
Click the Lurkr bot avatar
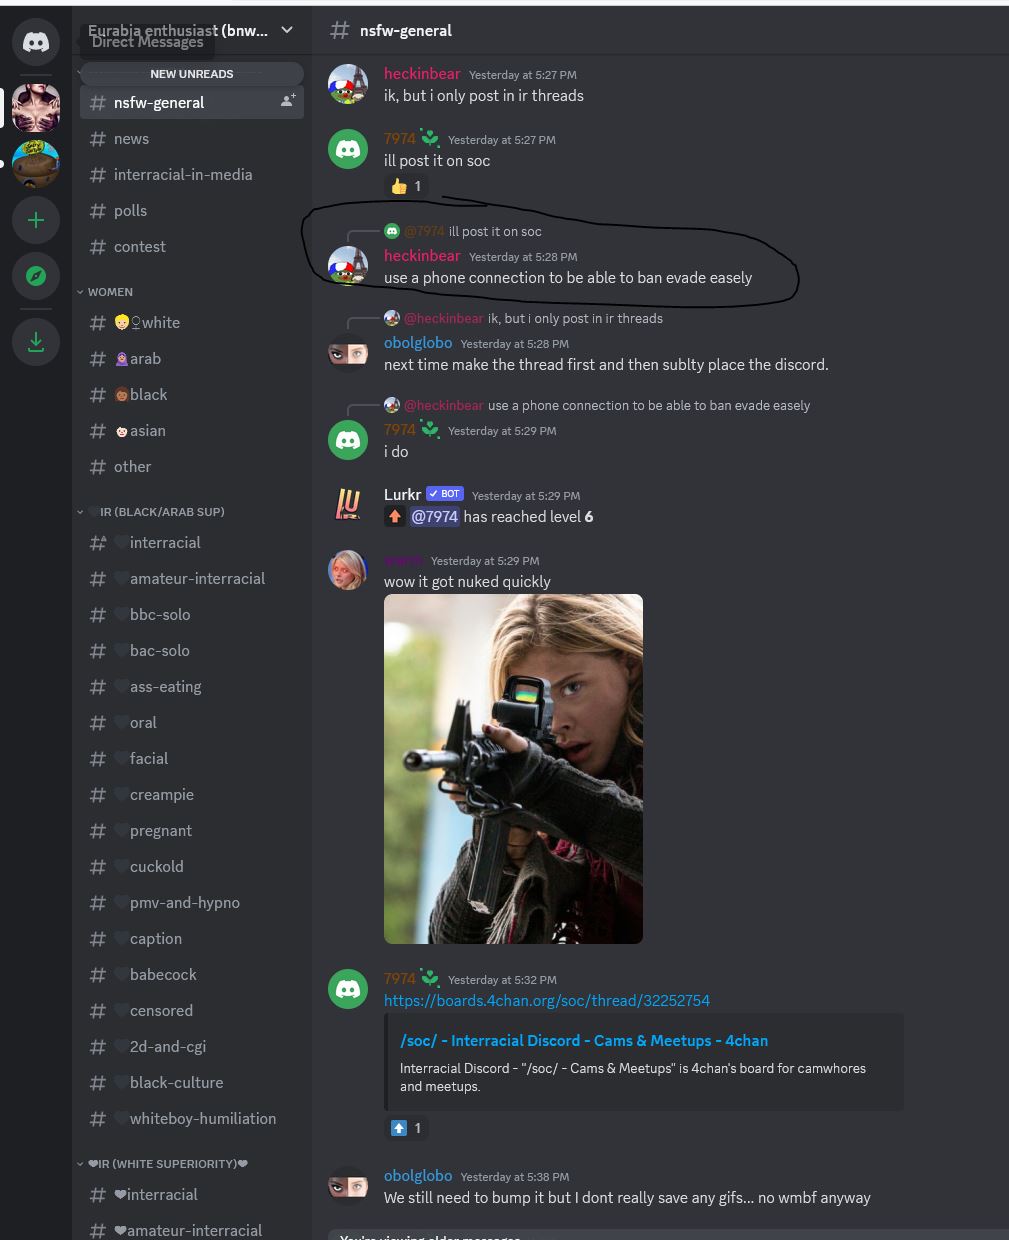348,505
